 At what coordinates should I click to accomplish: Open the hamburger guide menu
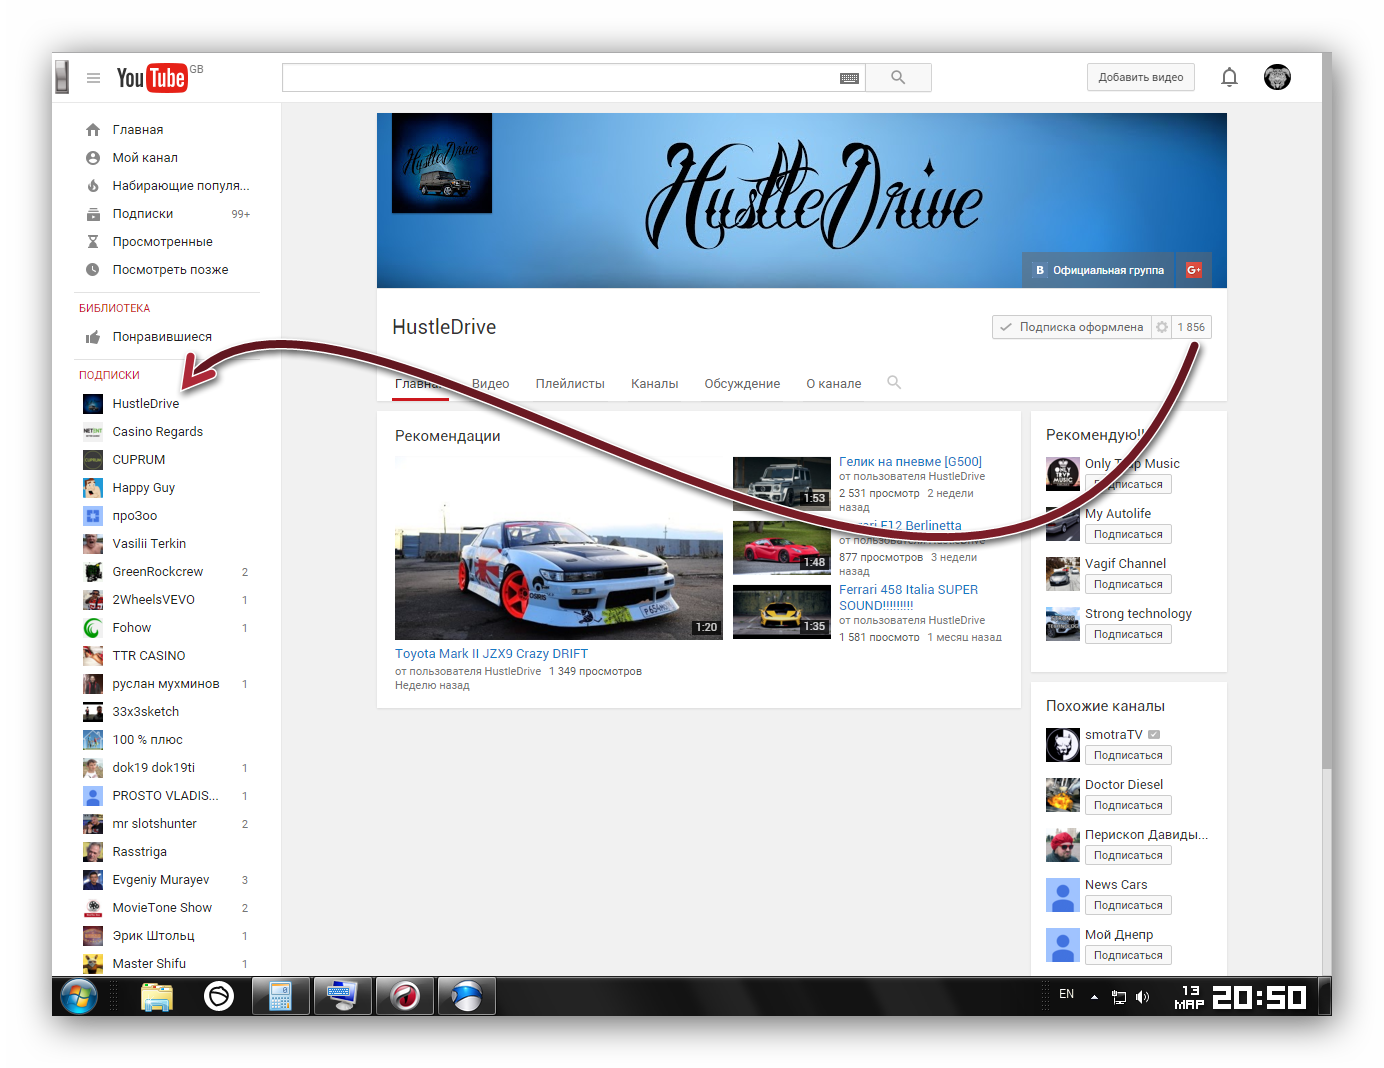coord(93,78)
